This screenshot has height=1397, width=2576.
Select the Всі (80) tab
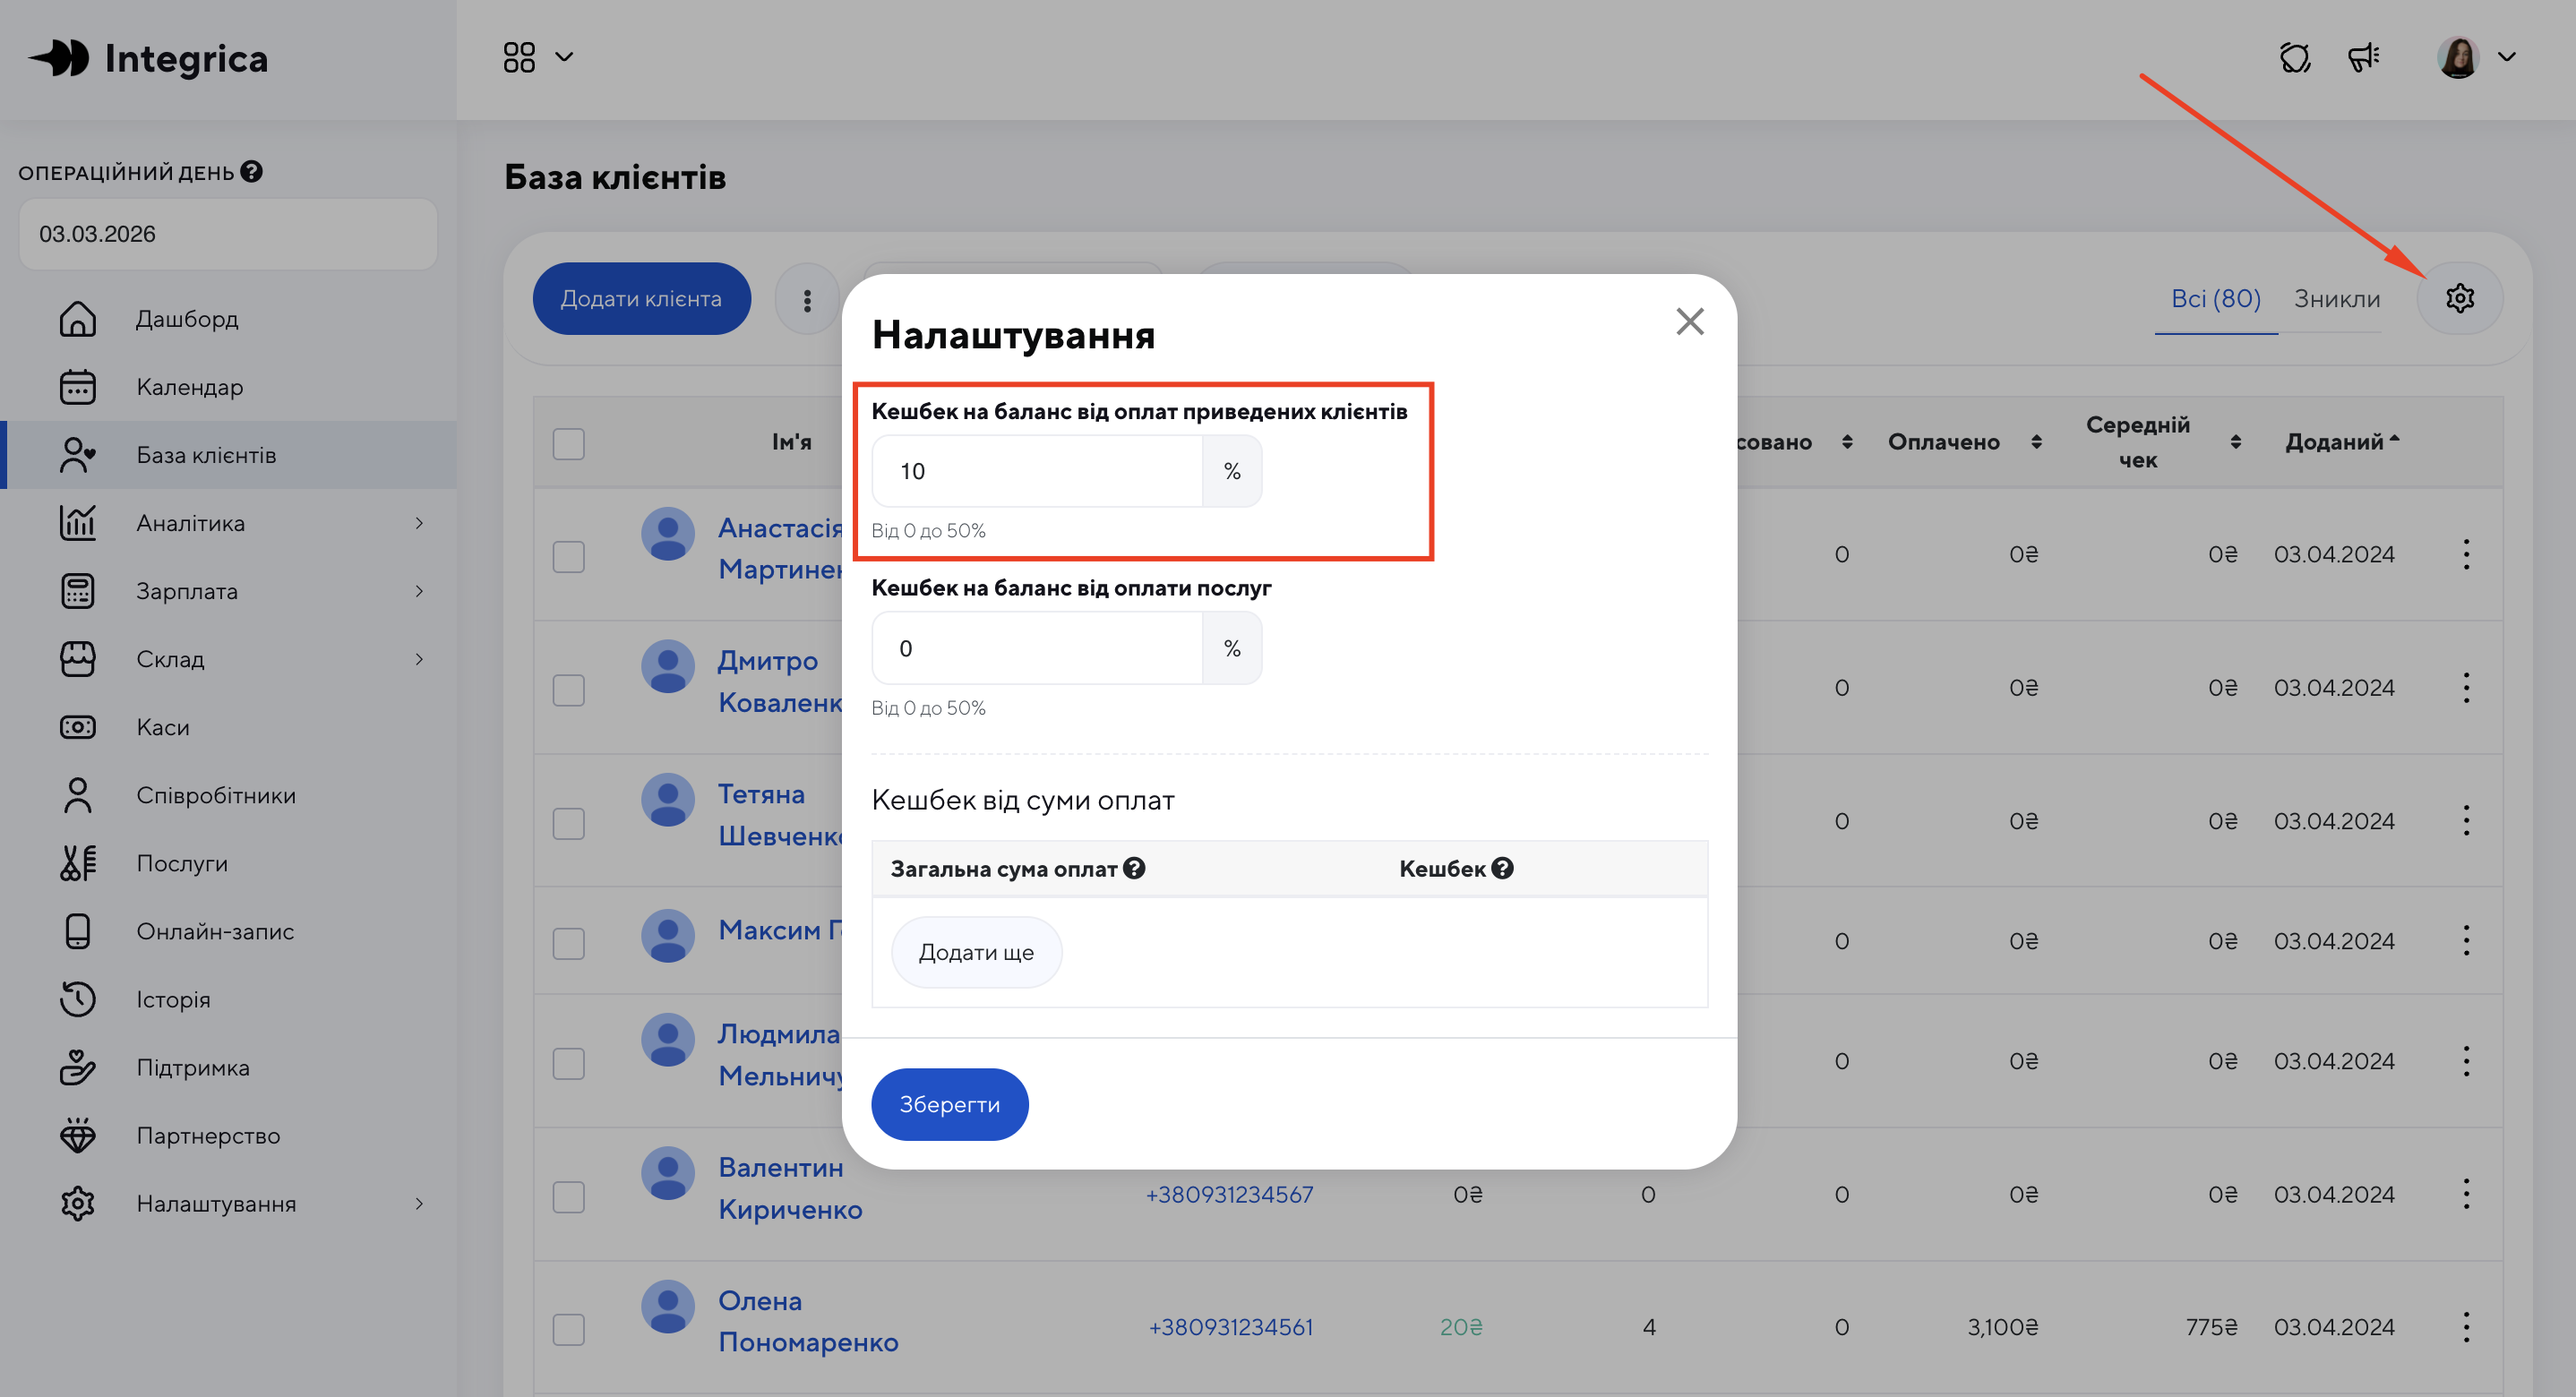(2215, 299)
